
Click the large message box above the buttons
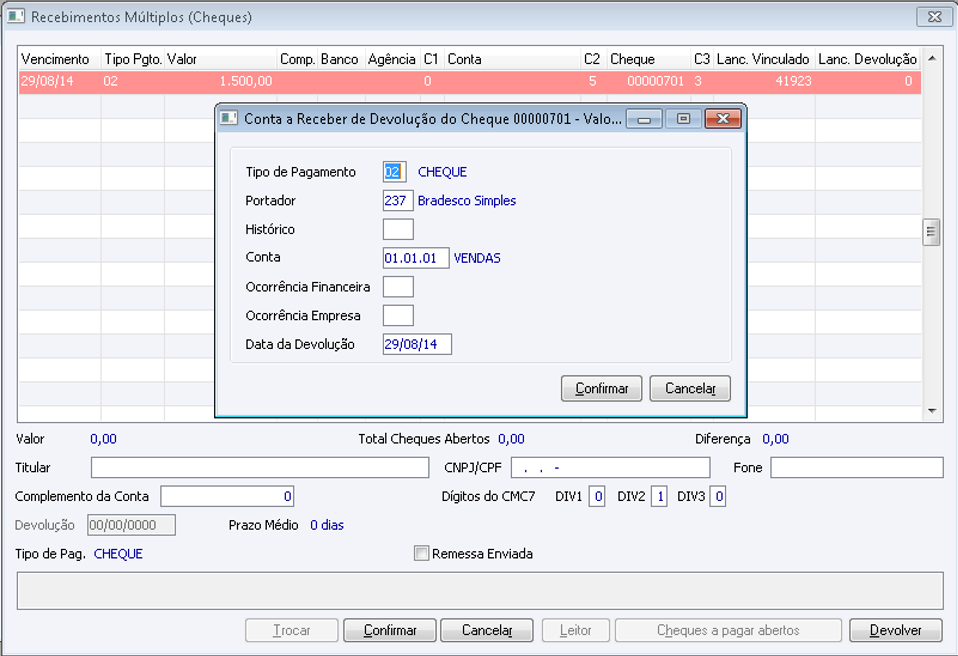point(480,591)
